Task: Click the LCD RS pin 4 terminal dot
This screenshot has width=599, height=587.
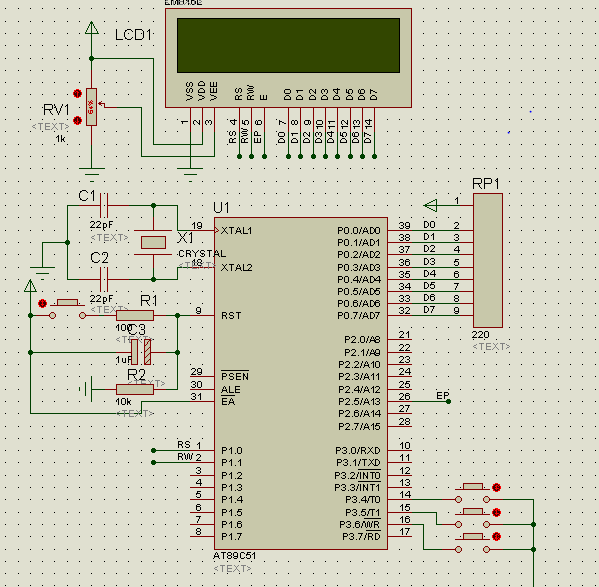Action: (239, 157)
